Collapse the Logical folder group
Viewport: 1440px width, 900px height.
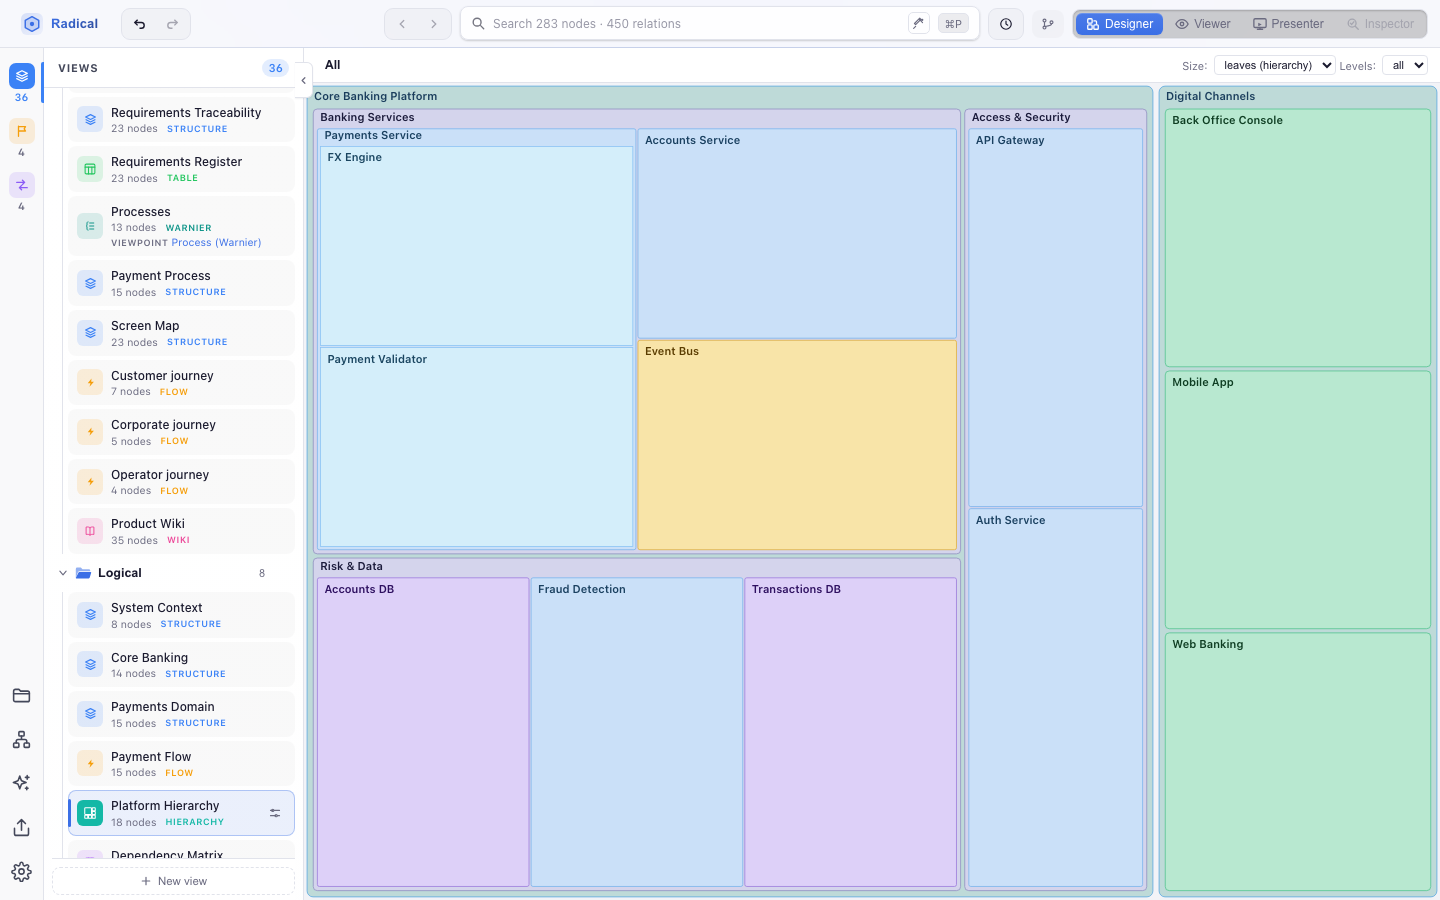pos(63,573)
